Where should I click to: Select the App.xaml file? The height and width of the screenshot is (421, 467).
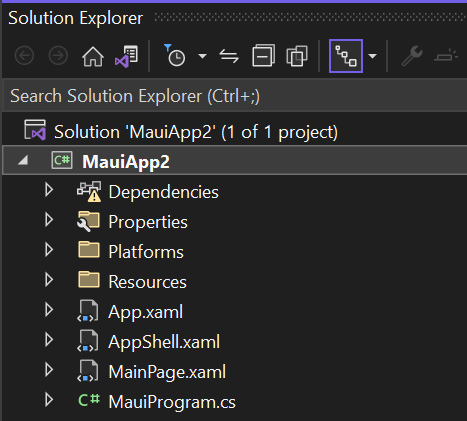click(145, 312)
